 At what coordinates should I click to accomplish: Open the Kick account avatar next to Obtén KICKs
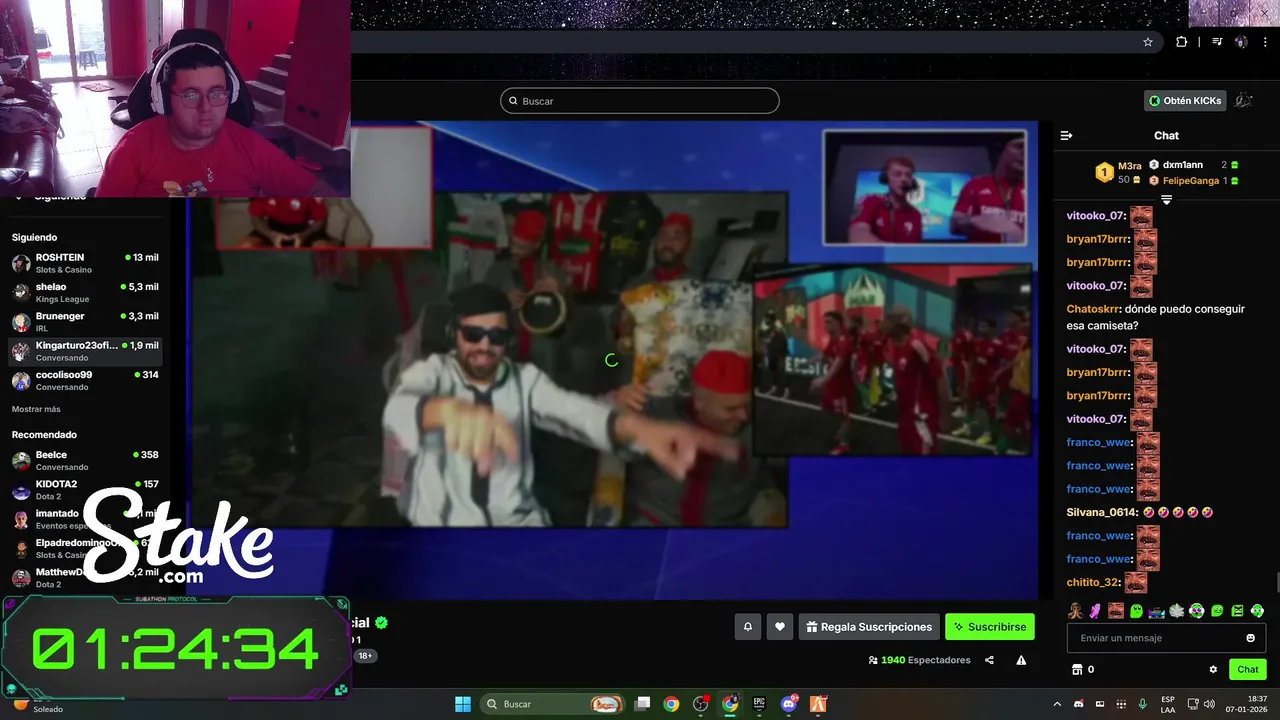pyautogui.click(x=1244, y=100)
